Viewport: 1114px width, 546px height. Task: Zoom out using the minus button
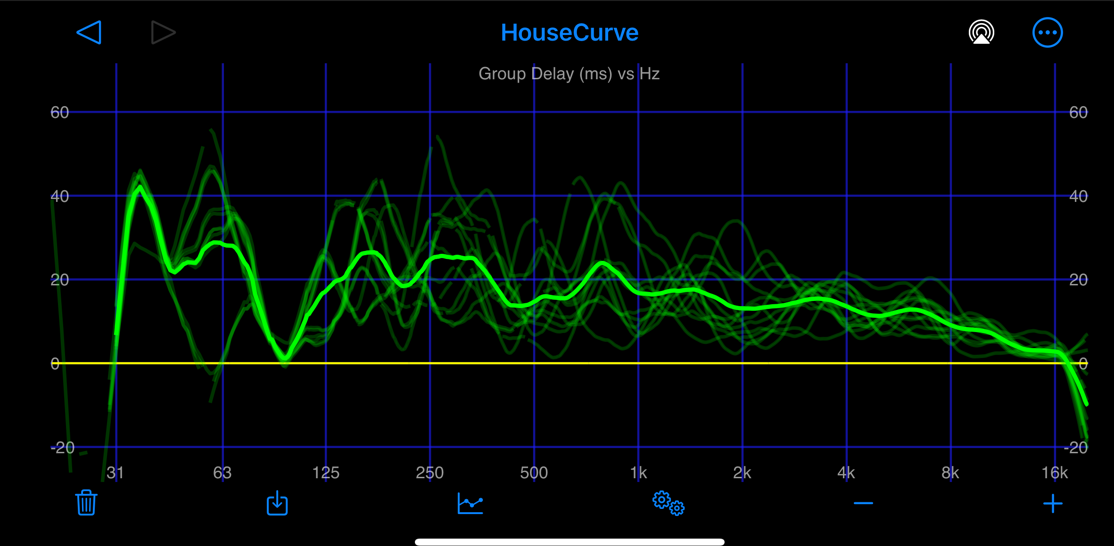coord(863,503)
